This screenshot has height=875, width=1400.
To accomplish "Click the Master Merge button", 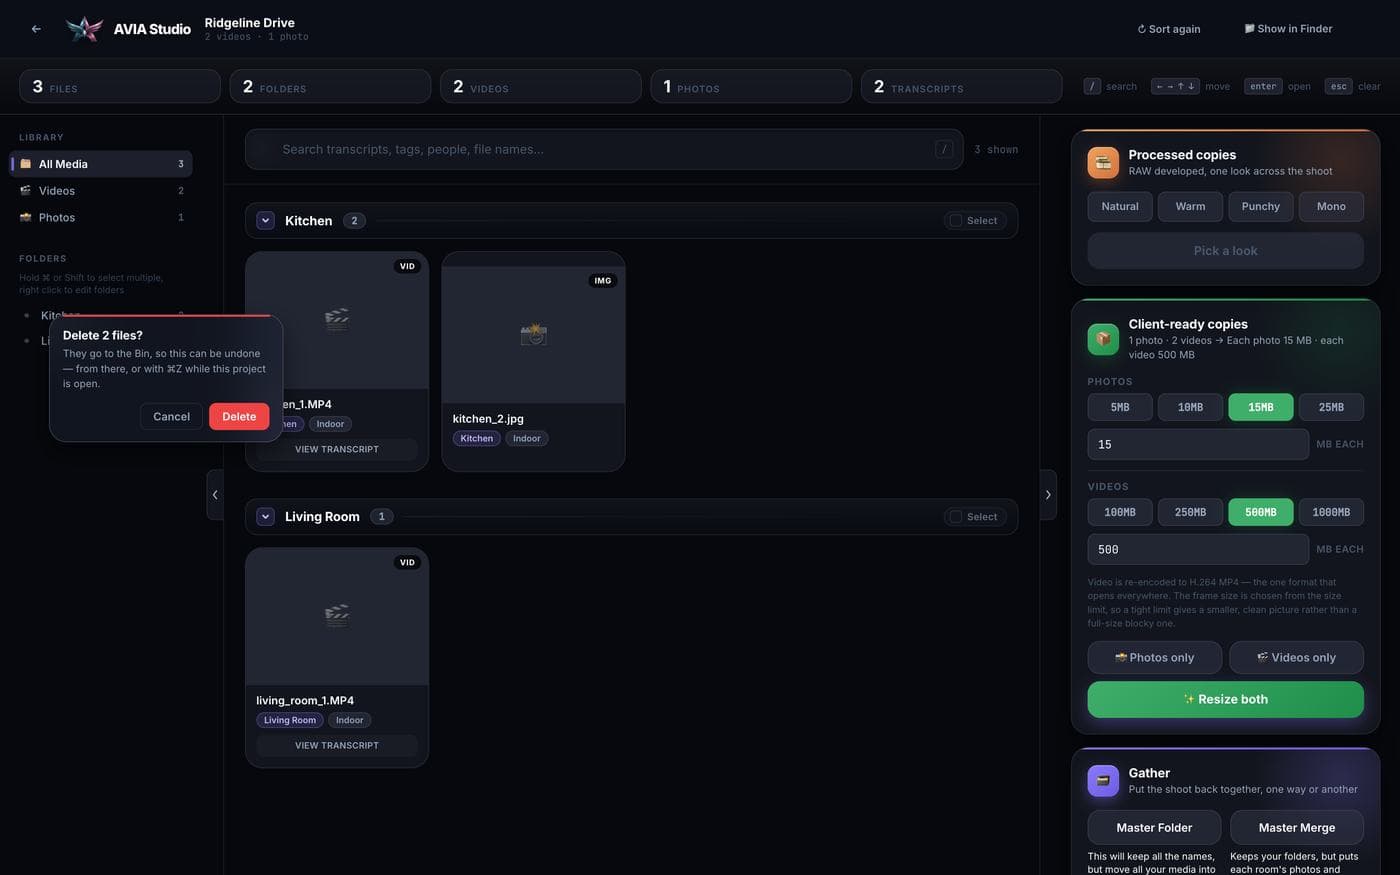I will (1297, 828).
